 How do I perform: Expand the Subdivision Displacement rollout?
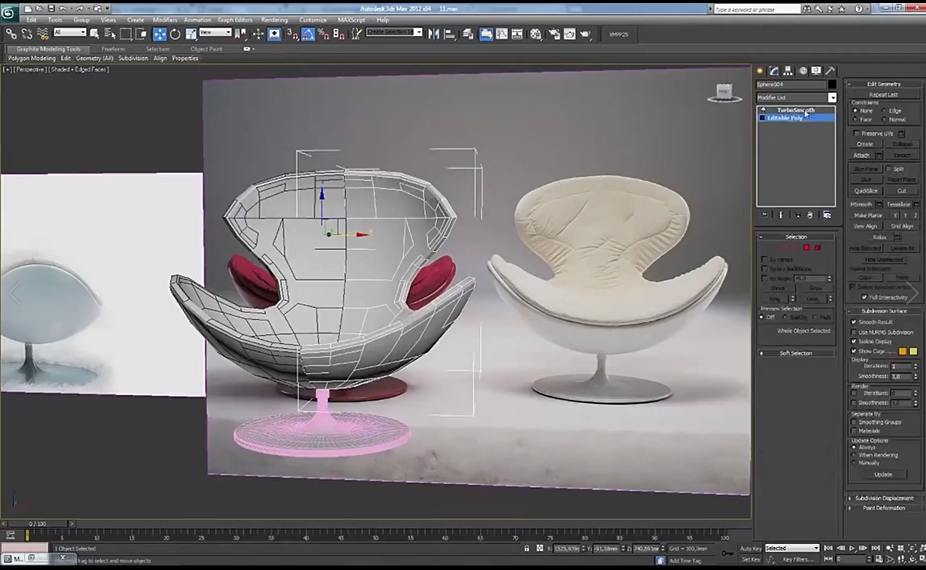[x=883, y=498]
